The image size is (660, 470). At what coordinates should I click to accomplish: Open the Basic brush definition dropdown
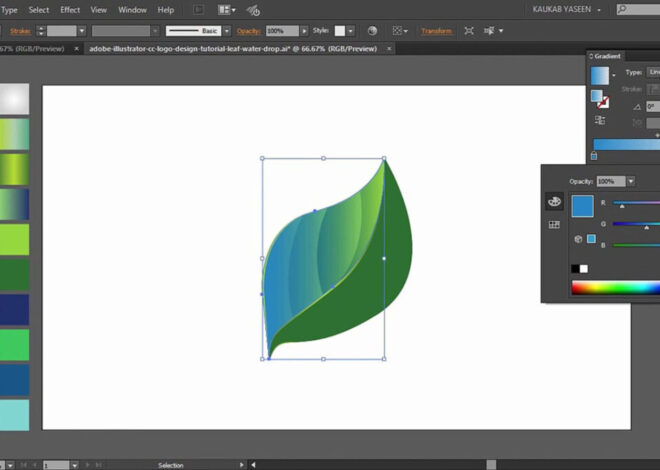(x=227, y=31)
